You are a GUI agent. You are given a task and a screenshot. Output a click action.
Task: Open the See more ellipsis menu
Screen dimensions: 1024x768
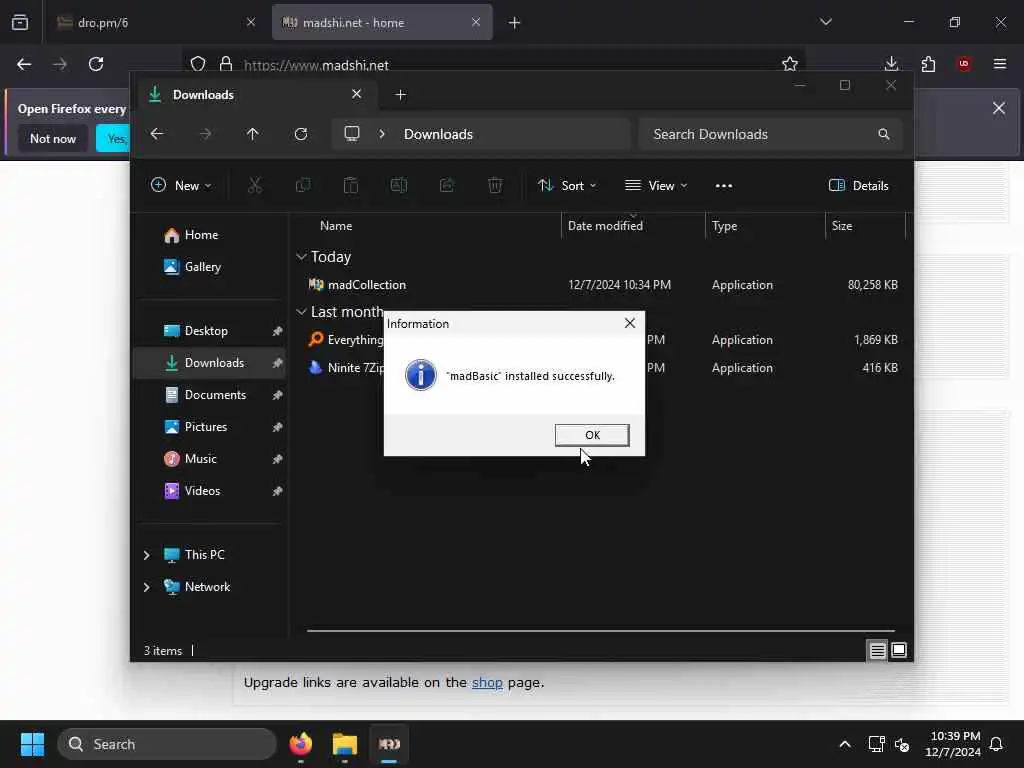coord(724,185)
